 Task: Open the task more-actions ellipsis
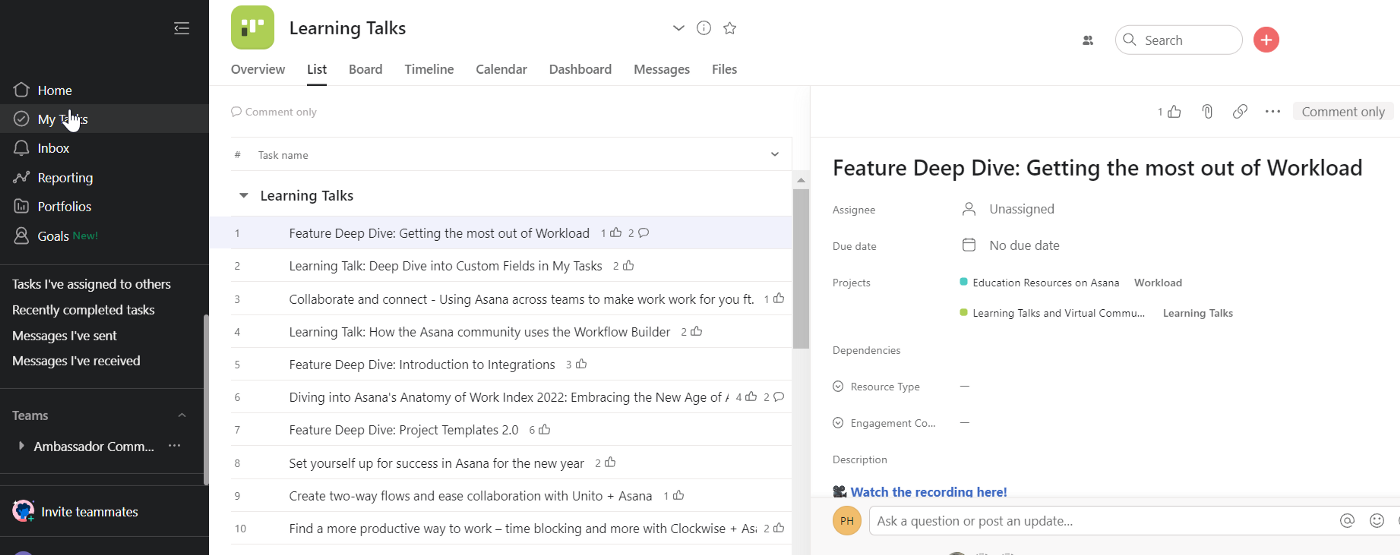coord(1272,112)
